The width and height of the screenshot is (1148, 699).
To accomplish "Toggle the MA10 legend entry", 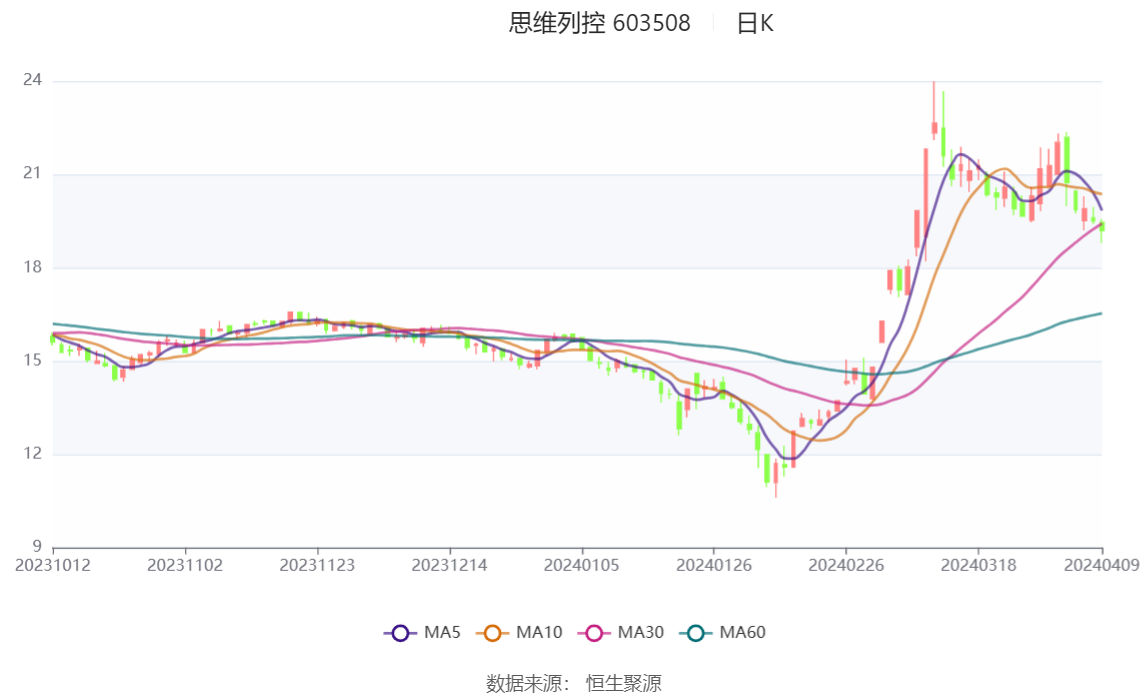I will [519, 632].
